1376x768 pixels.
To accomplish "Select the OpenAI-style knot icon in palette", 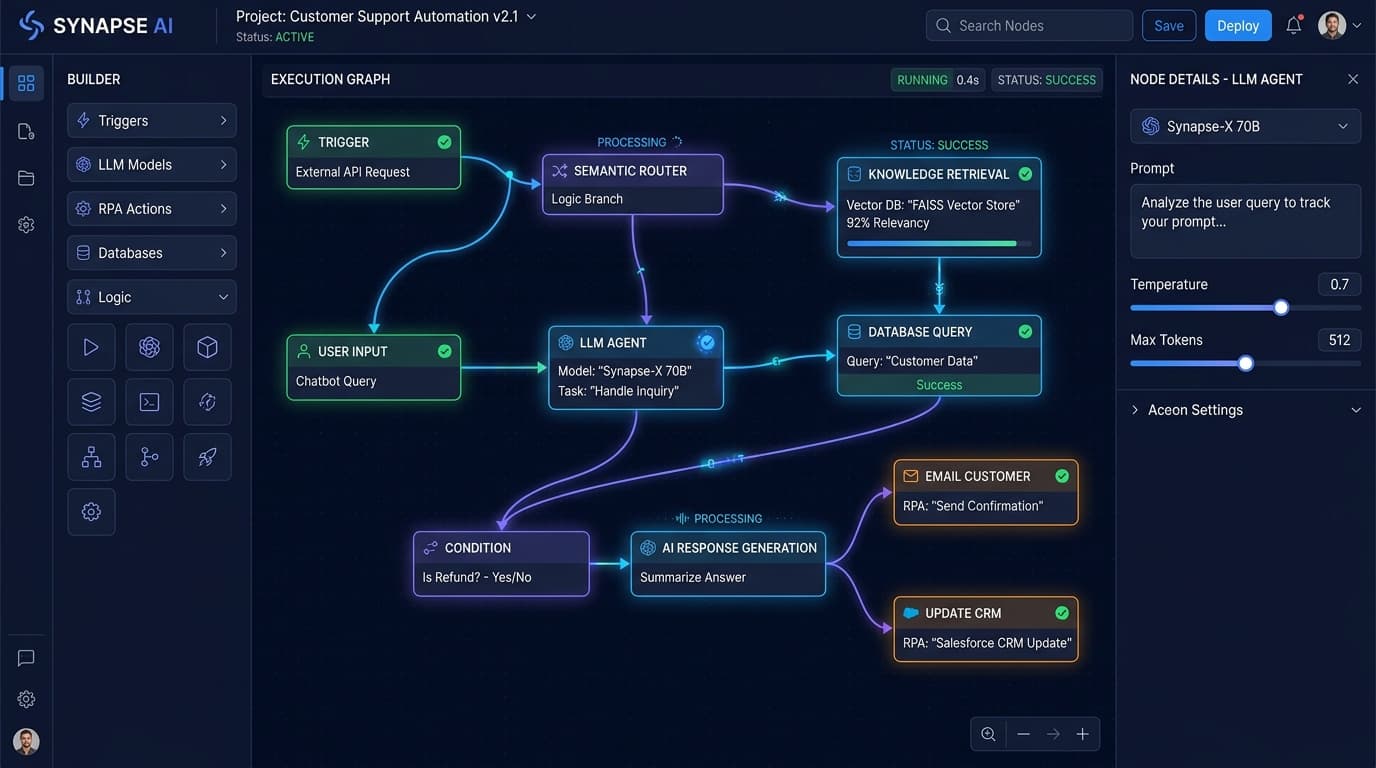I will coord(149,347).
